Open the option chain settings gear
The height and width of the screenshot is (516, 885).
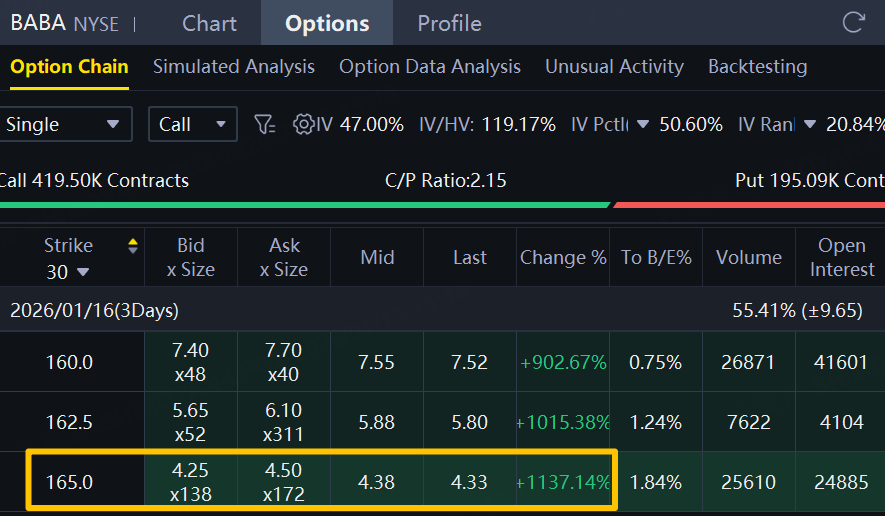point(303,124)
